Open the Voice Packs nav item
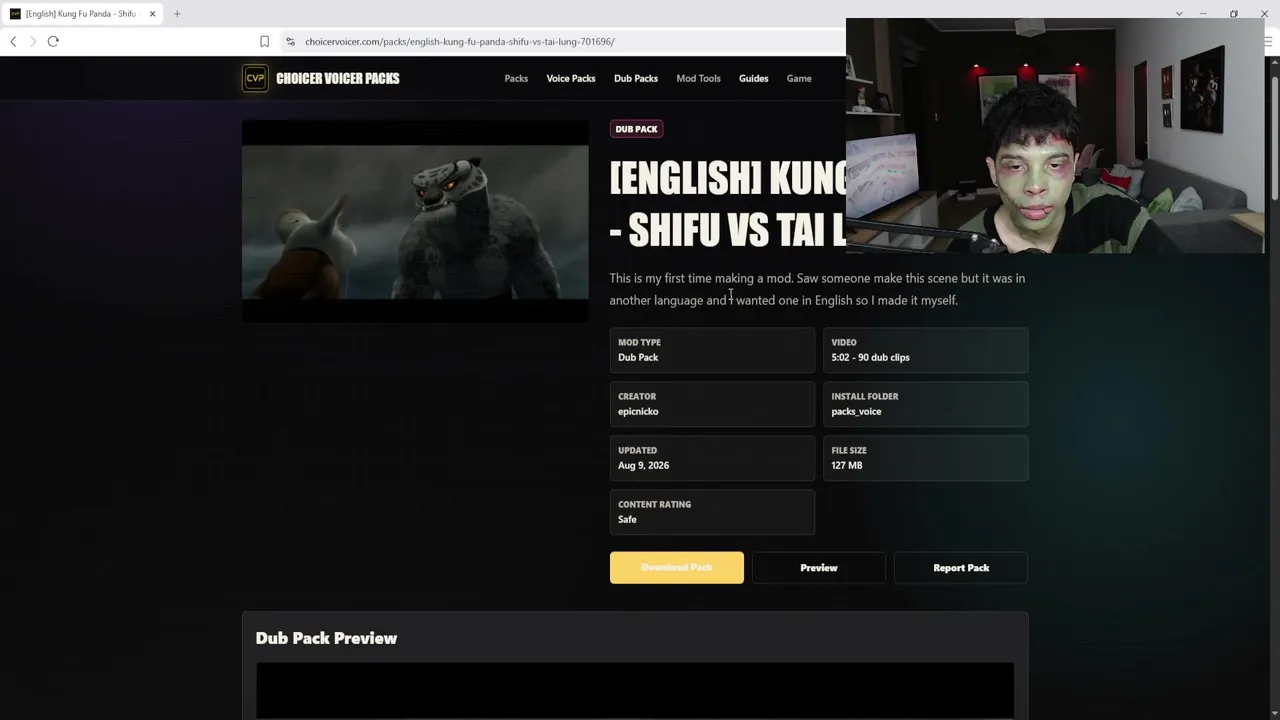 571,78
